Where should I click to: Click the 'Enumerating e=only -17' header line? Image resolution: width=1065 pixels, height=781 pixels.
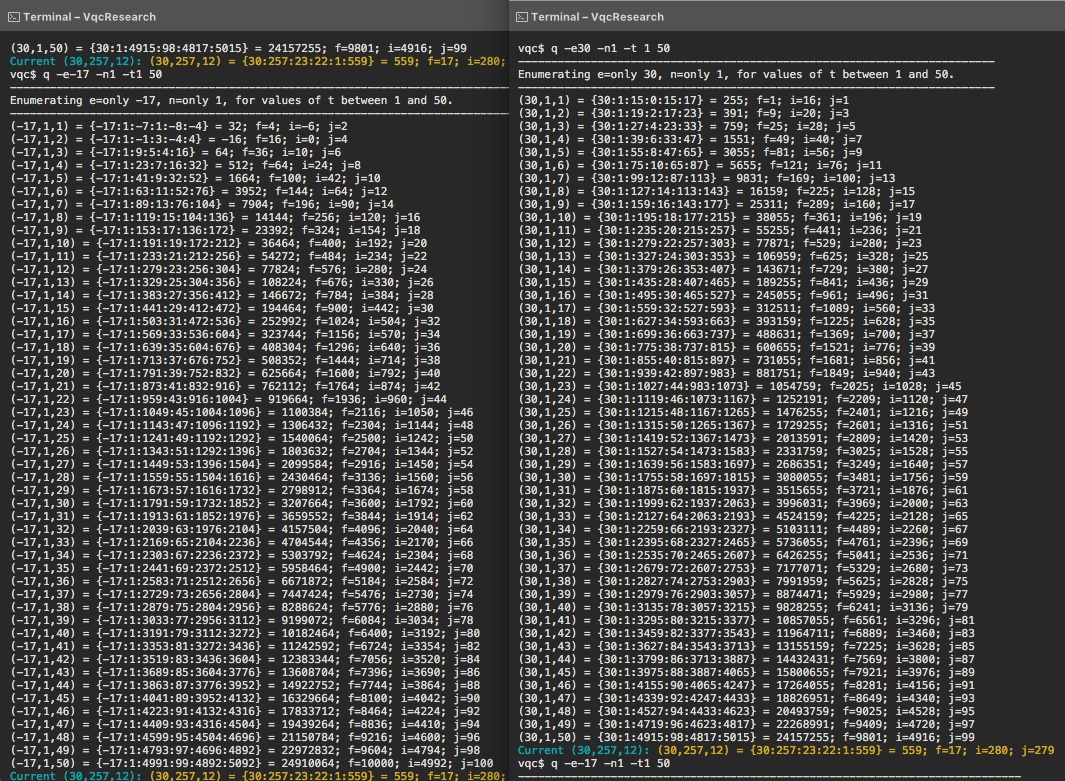click(231, 100)
